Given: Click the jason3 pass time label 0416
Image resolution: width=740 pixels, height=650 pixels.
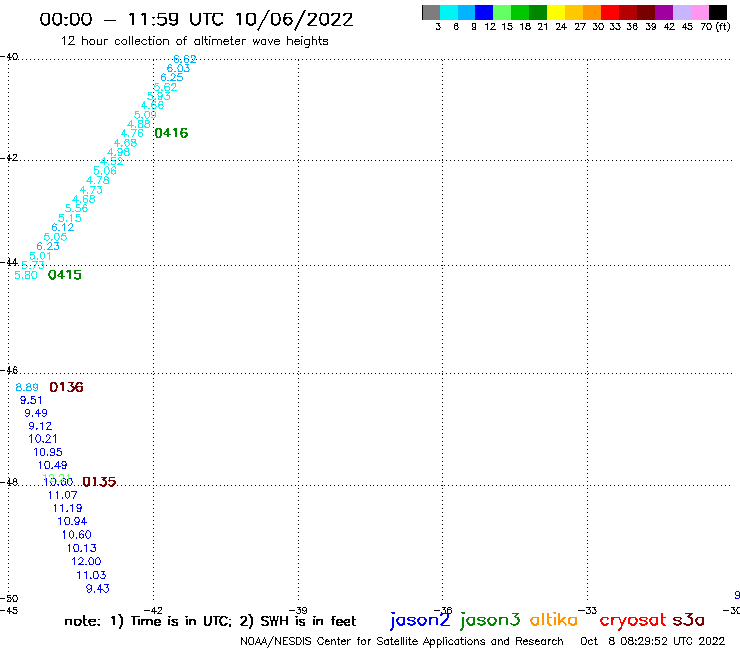Looking at the screenshot, I should [171, 133].
